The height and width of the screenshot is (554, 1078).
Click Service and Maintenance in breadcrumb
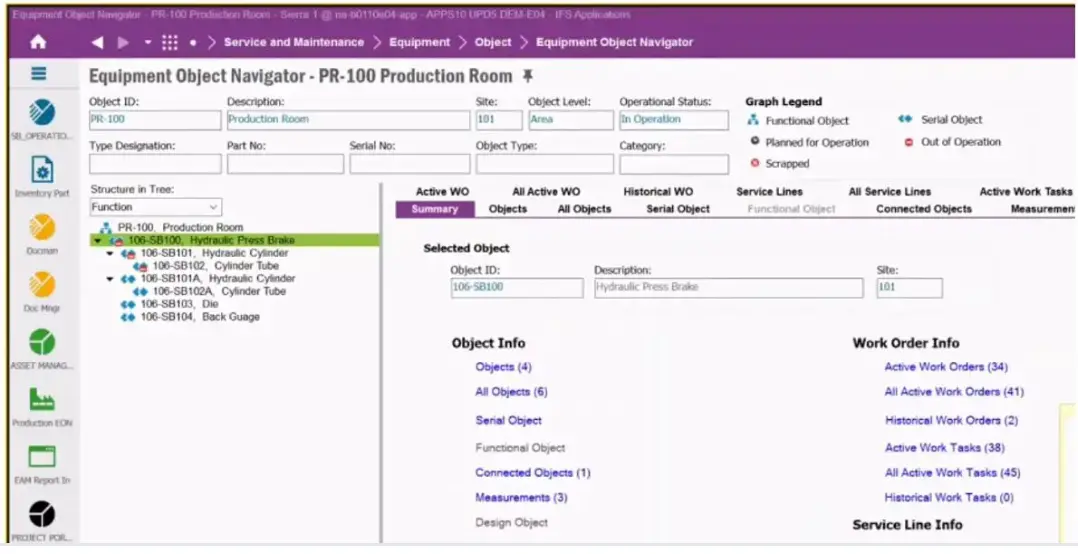point(293,42)
